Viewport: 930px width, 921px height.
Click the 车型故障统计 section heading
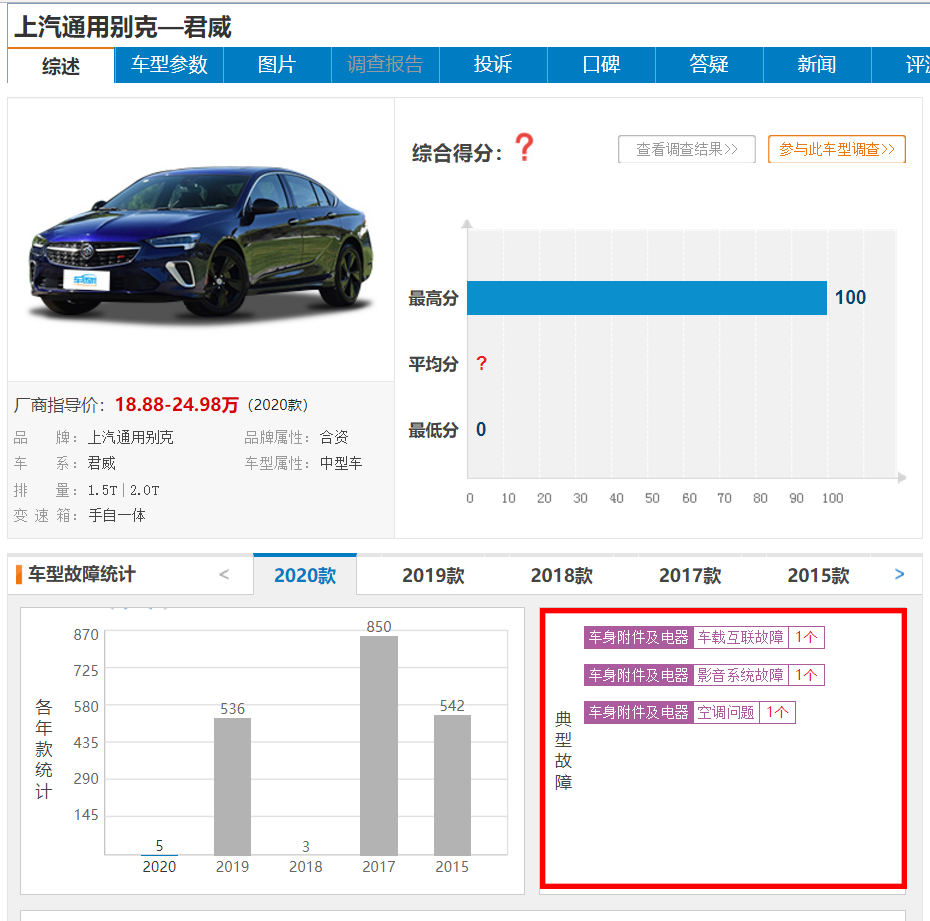tap(82, 574)
